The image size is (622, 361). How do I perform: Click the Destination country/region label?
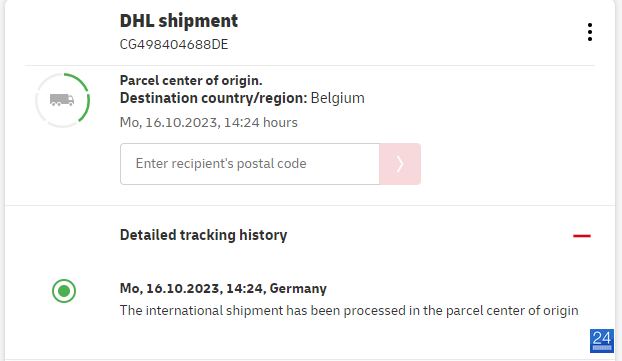click(213, 98)
